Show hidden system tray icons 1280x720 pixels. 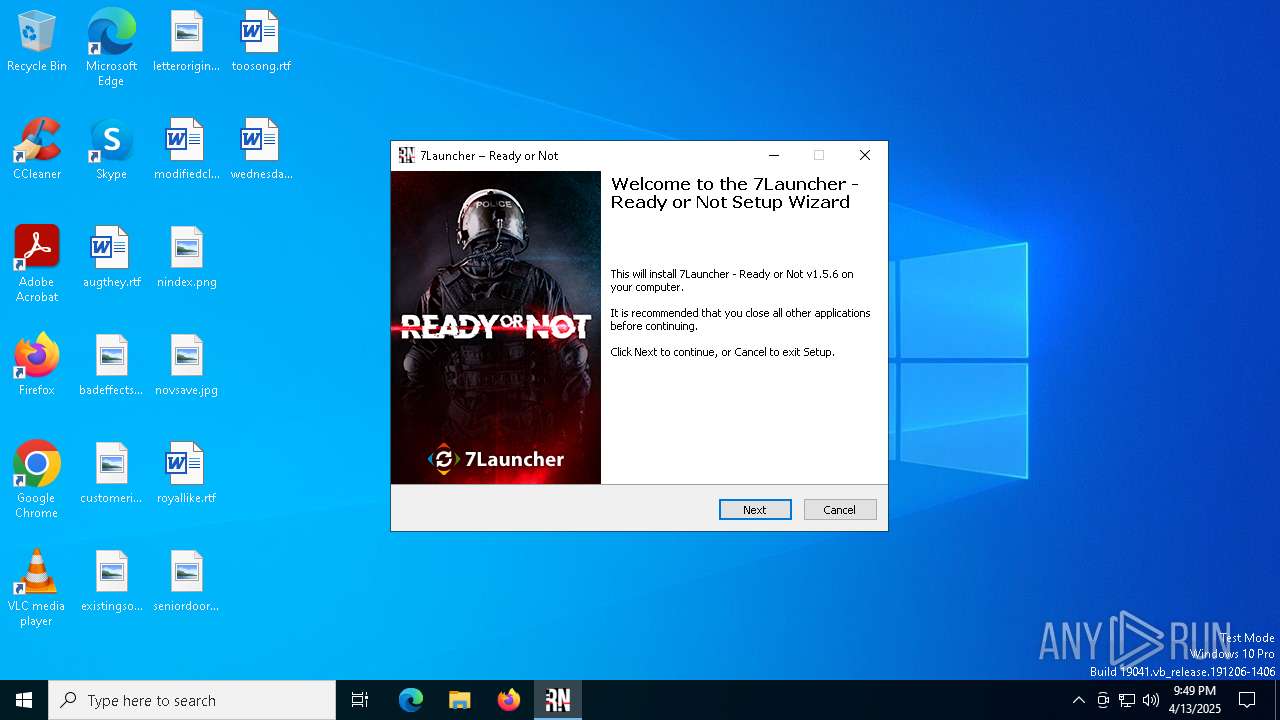click(x=1078, y=700)
